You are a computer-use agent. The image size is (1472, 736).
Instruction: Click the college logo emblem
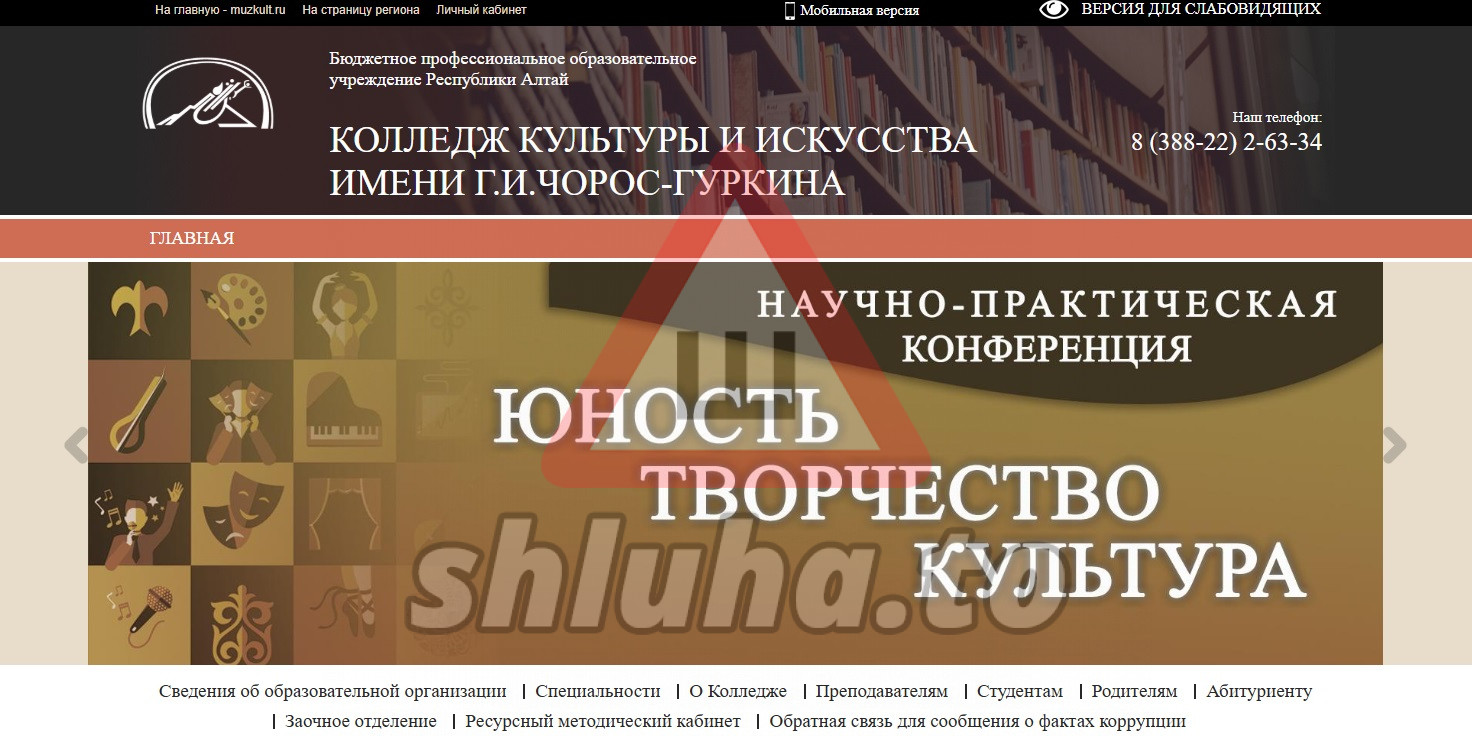tap(208, 94)
